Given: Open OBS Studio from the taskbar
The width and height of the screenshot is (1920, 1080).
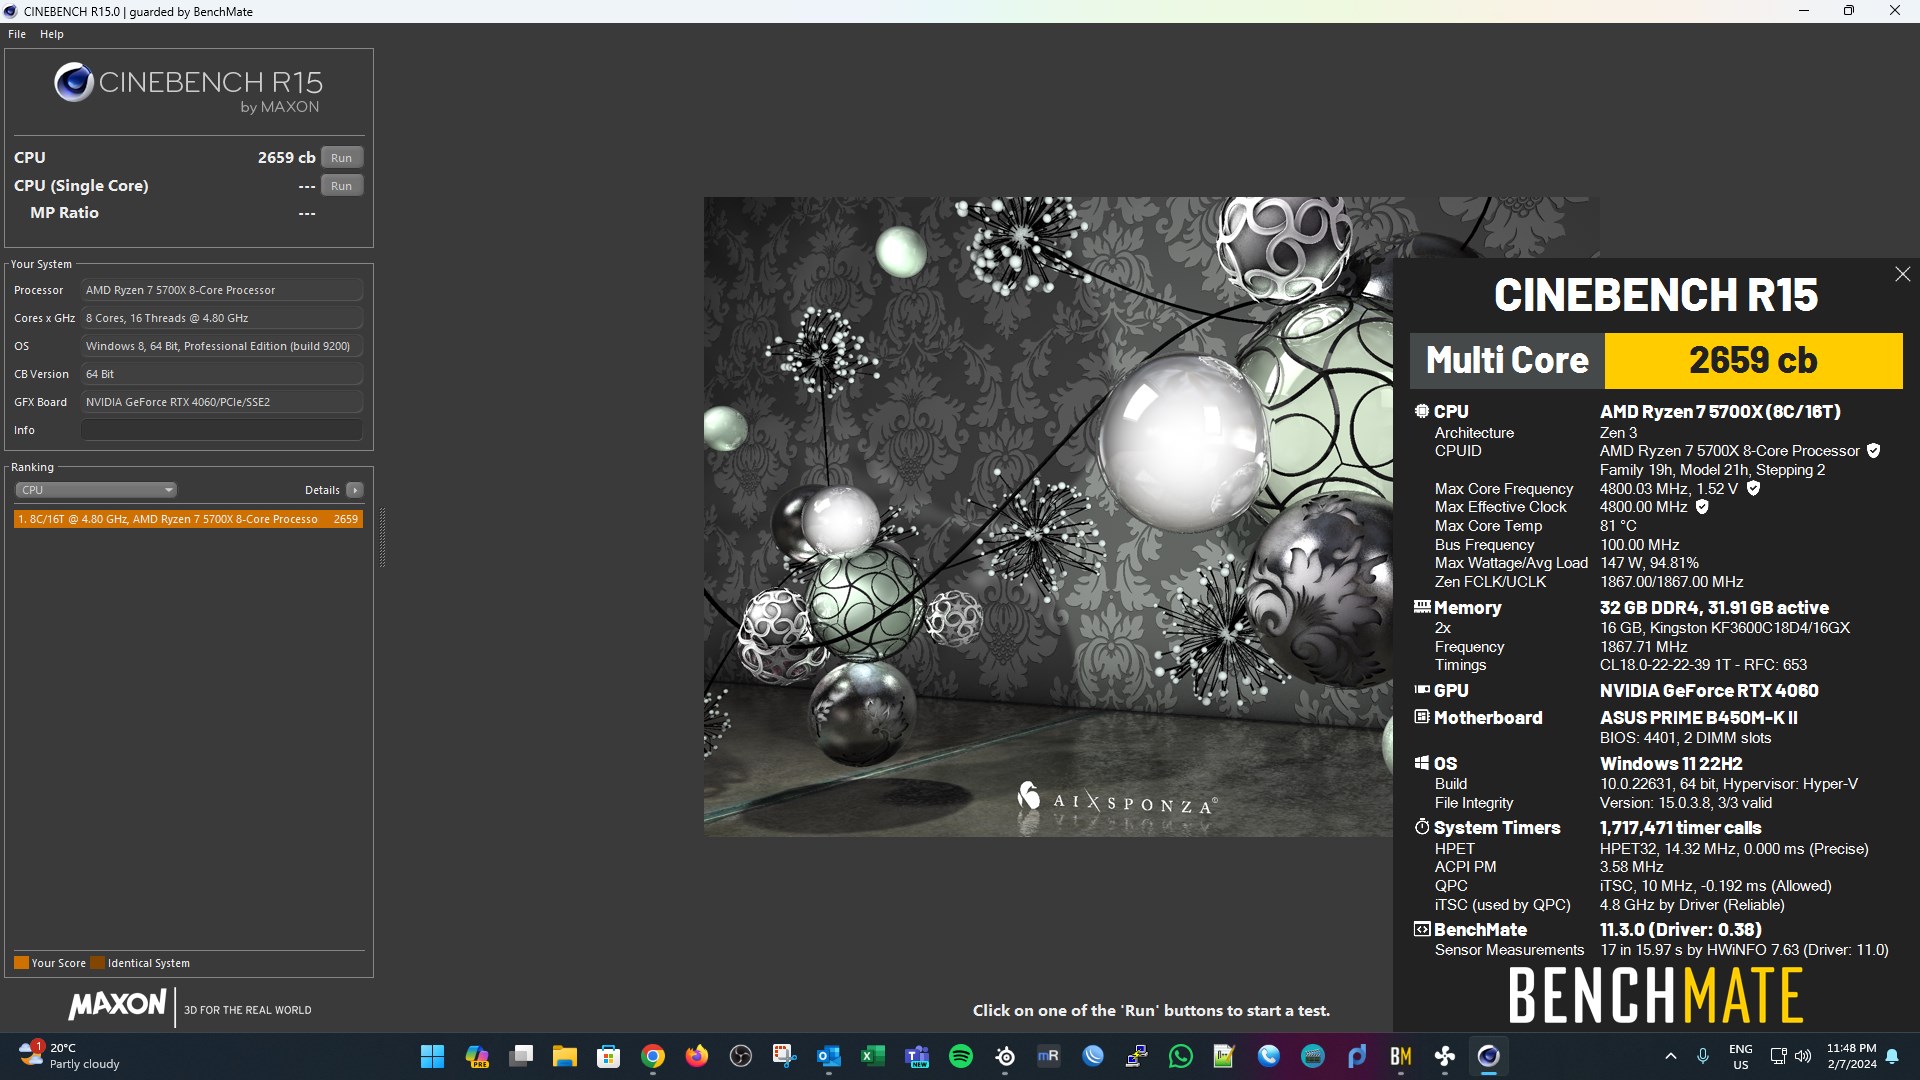Looking at the screenshot, I should point(741,1056).
